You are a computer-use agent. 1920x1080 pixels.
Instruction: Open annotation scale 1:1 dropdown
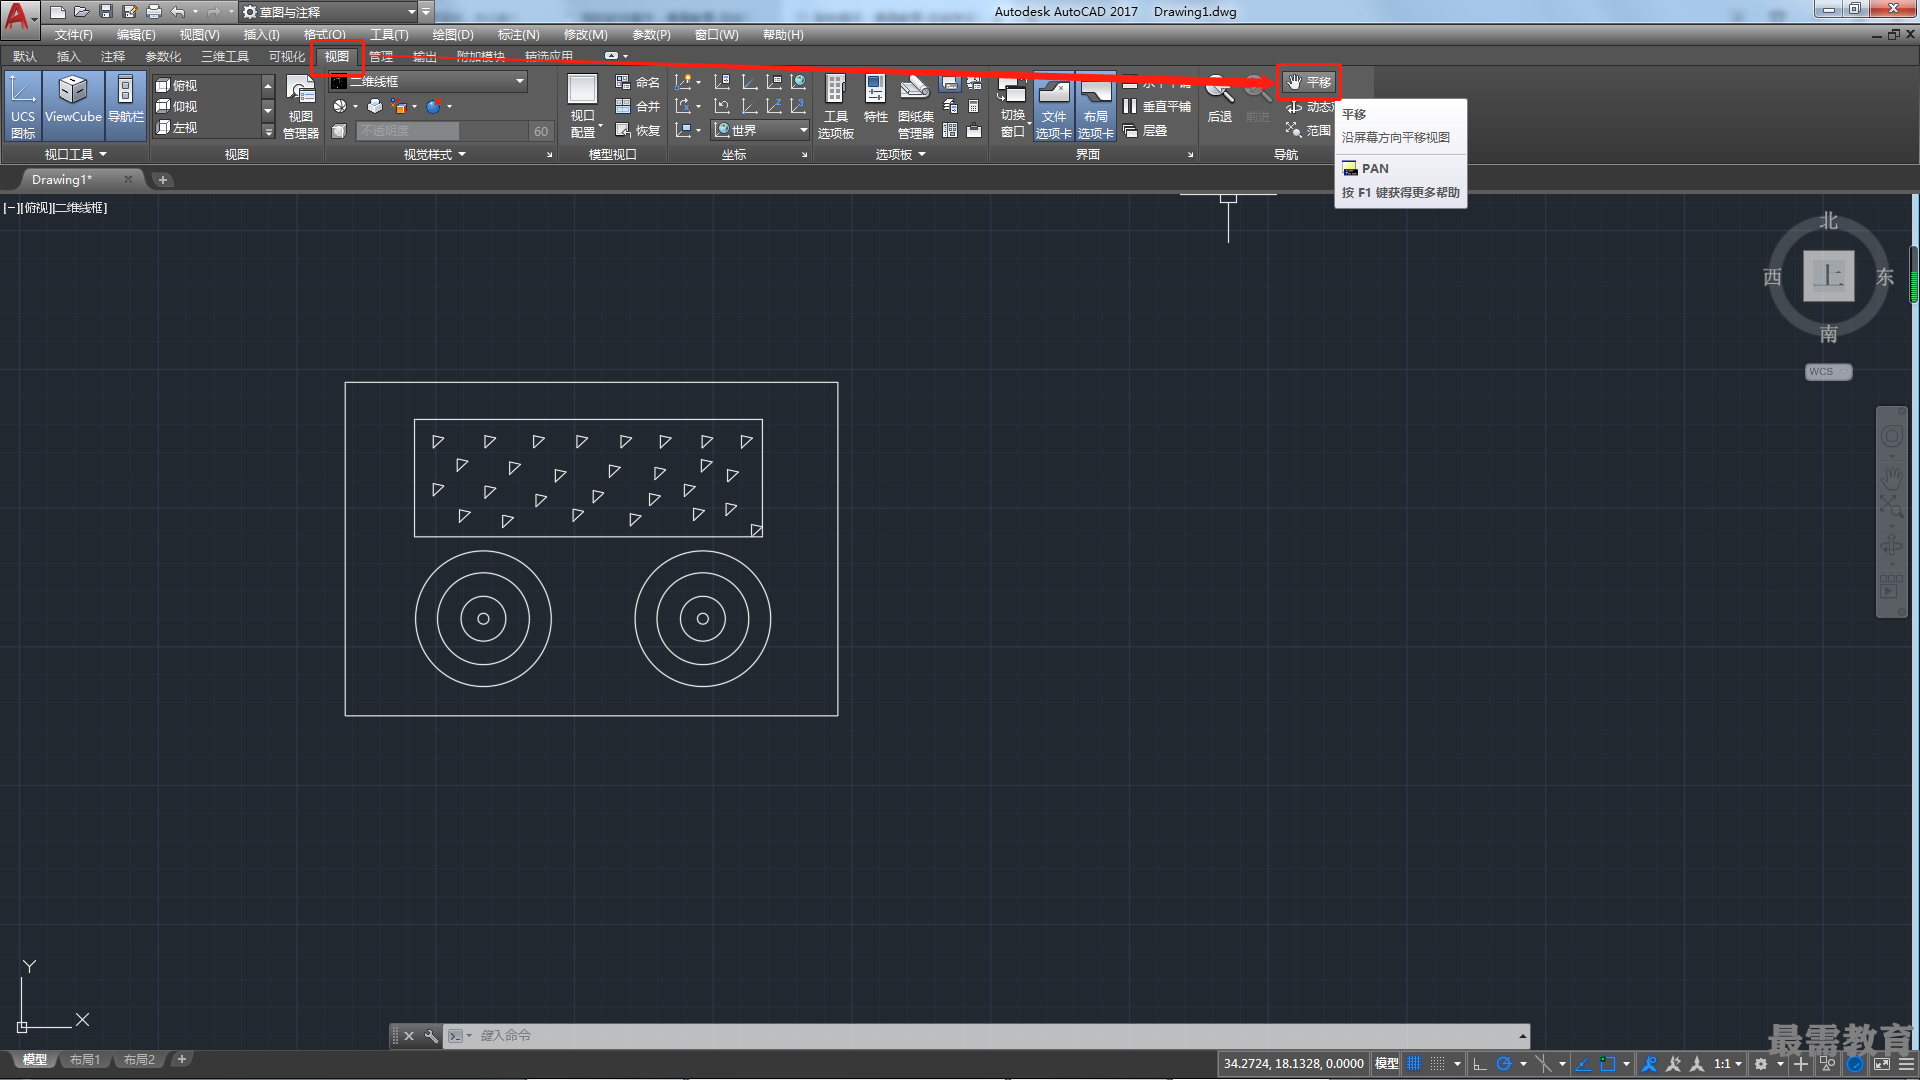click(1728, 1064)
